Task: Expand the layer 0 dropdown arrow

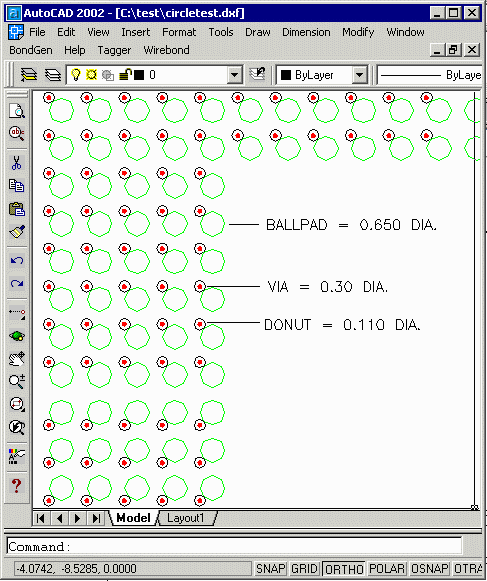Action: pyautogui.click(x=235, y=75)
